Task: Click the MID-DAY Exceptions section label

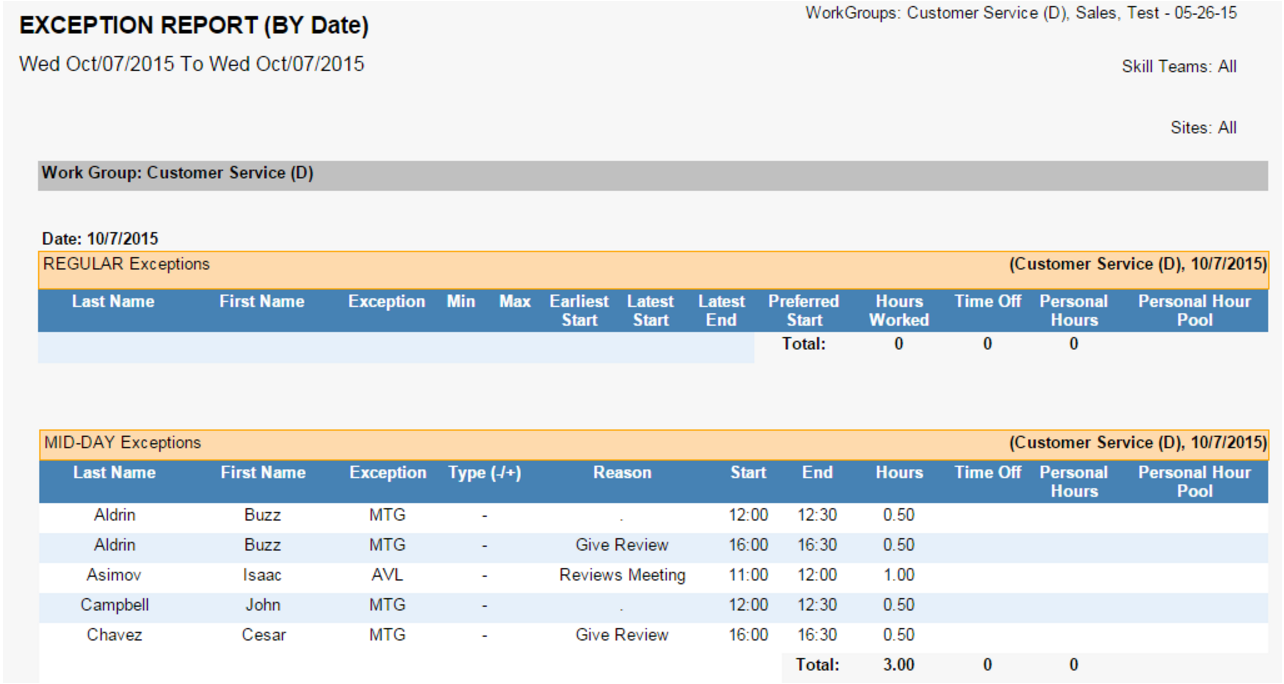Action: click(x=123, y=443)
